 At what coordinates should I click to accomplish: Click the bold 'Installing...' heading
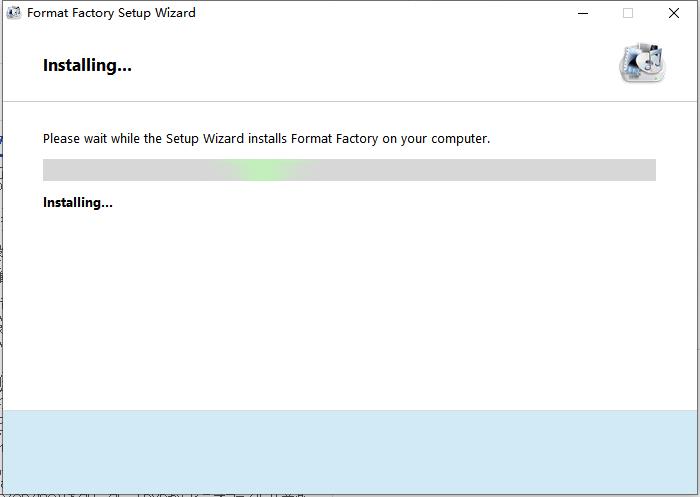[87, 66]
